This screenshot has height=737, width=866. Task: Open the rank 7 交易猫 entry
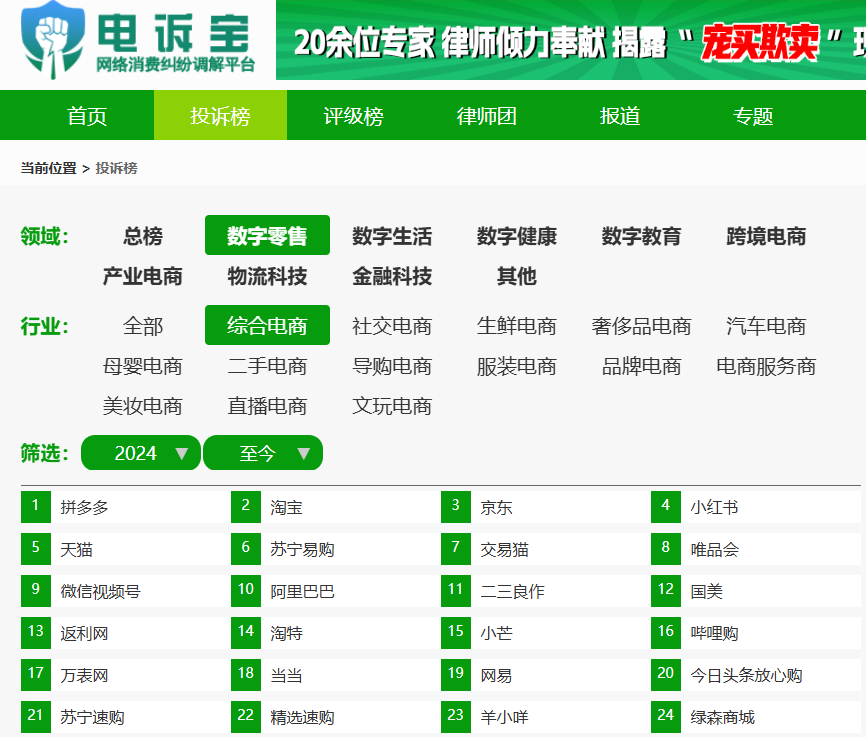click(545, 549)
